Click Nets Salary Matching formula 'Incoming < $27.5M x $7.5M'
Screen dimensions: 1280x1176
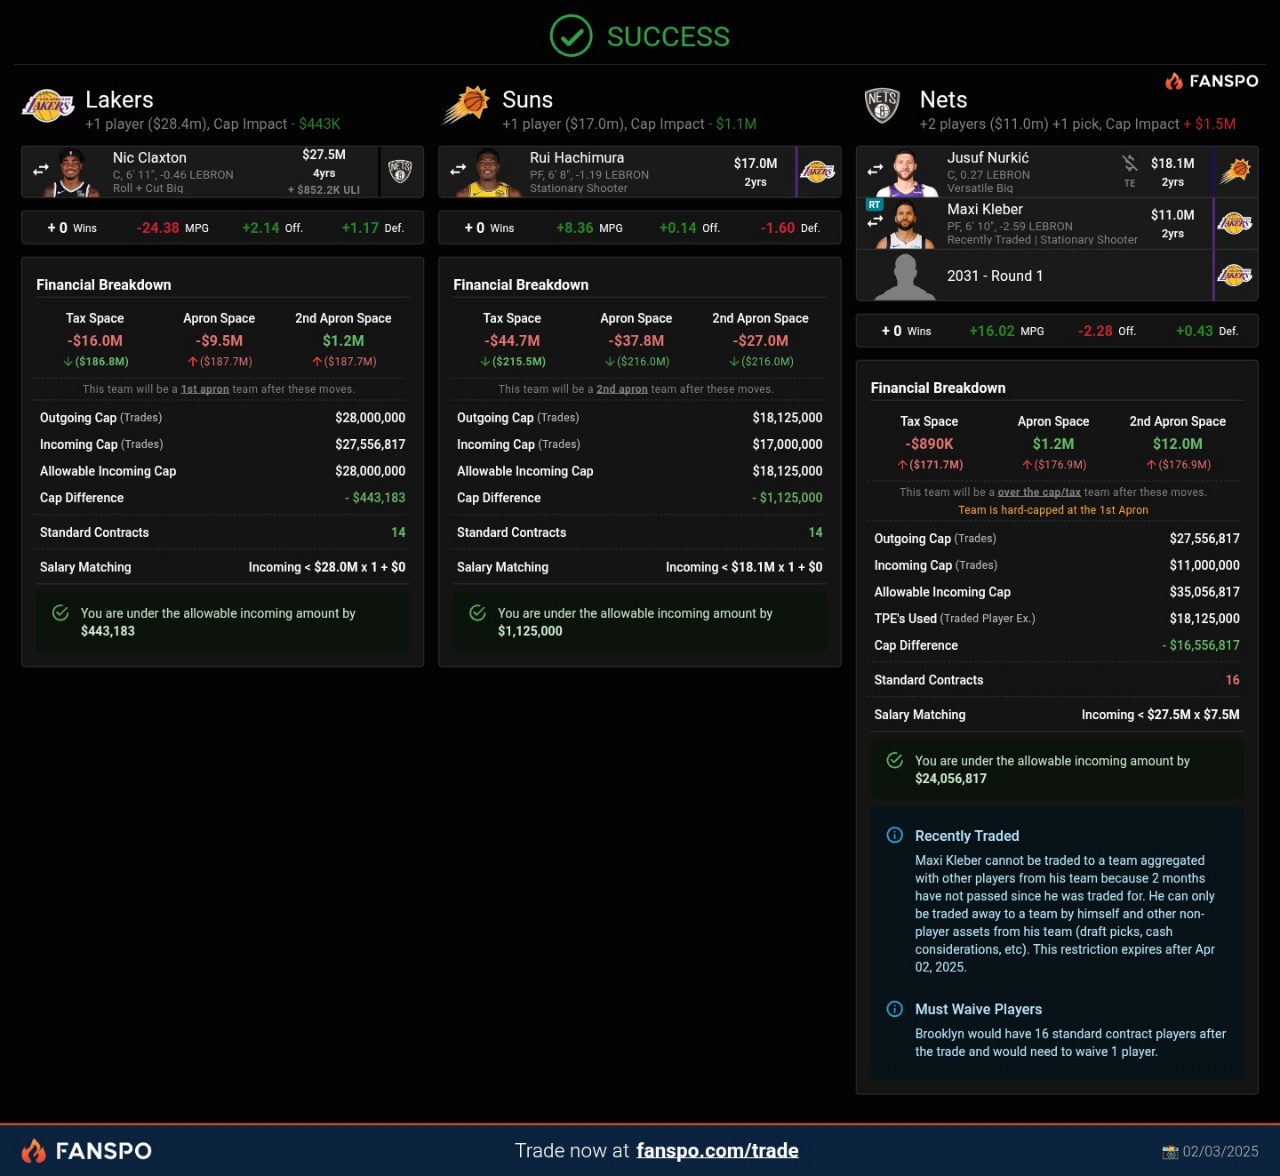tap(1160, 715)
